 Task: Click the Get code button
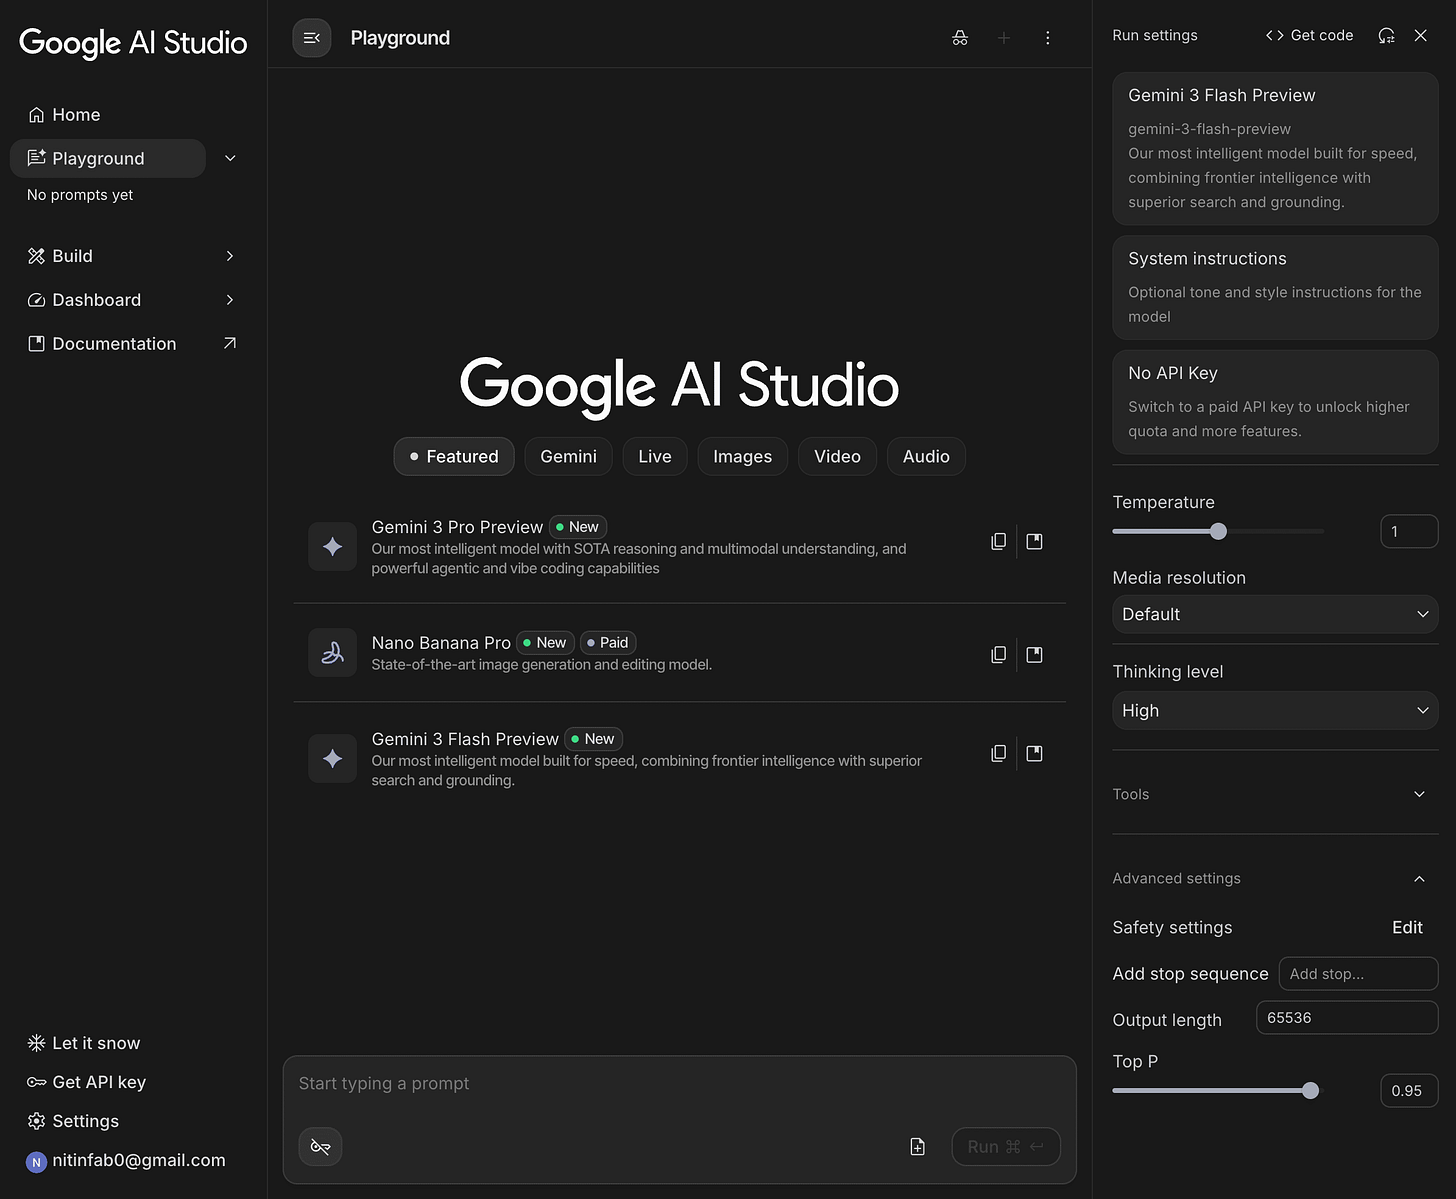1309,35
